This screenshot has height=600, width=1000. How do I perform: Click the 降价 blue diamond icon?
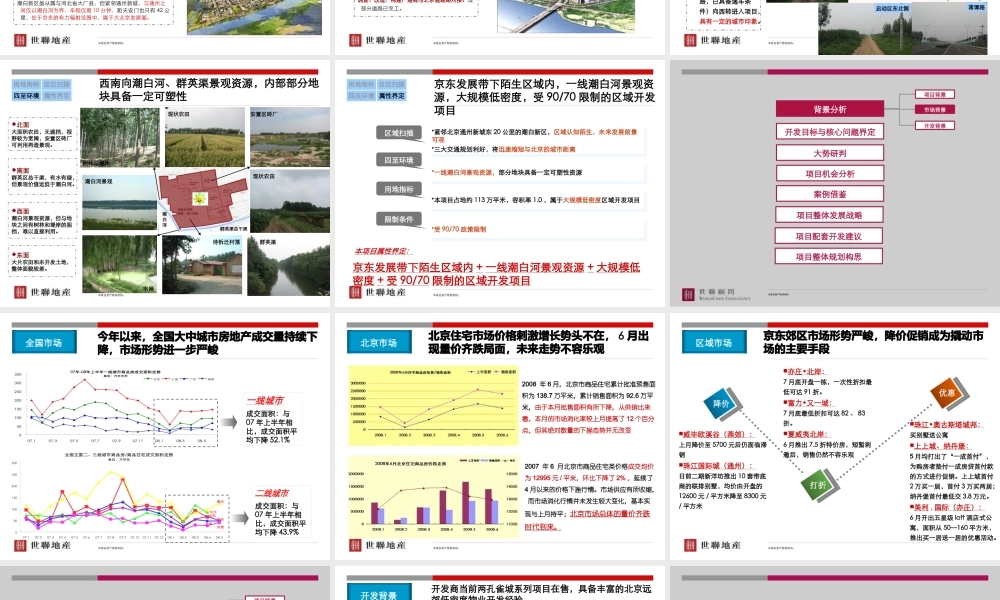click(x=721, y=404)
